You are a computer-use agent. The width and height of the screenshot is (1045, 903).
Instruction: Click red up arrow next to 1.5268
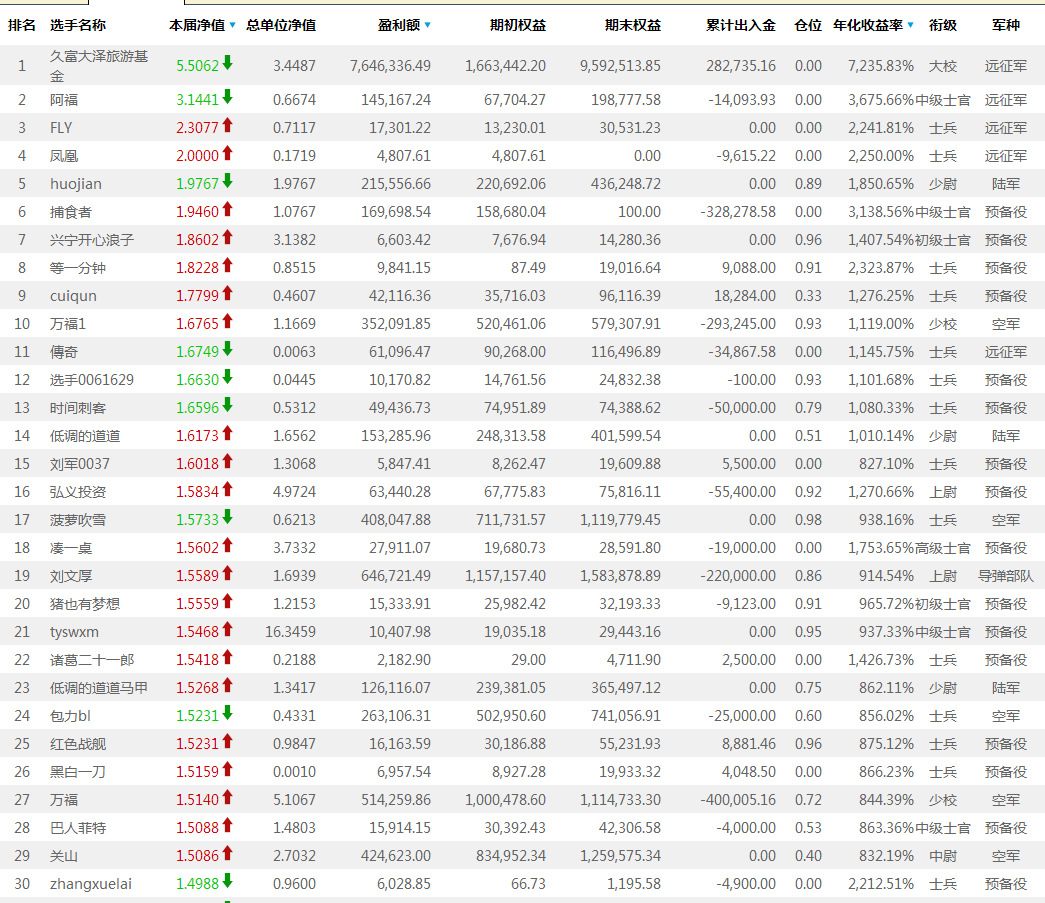227,684
